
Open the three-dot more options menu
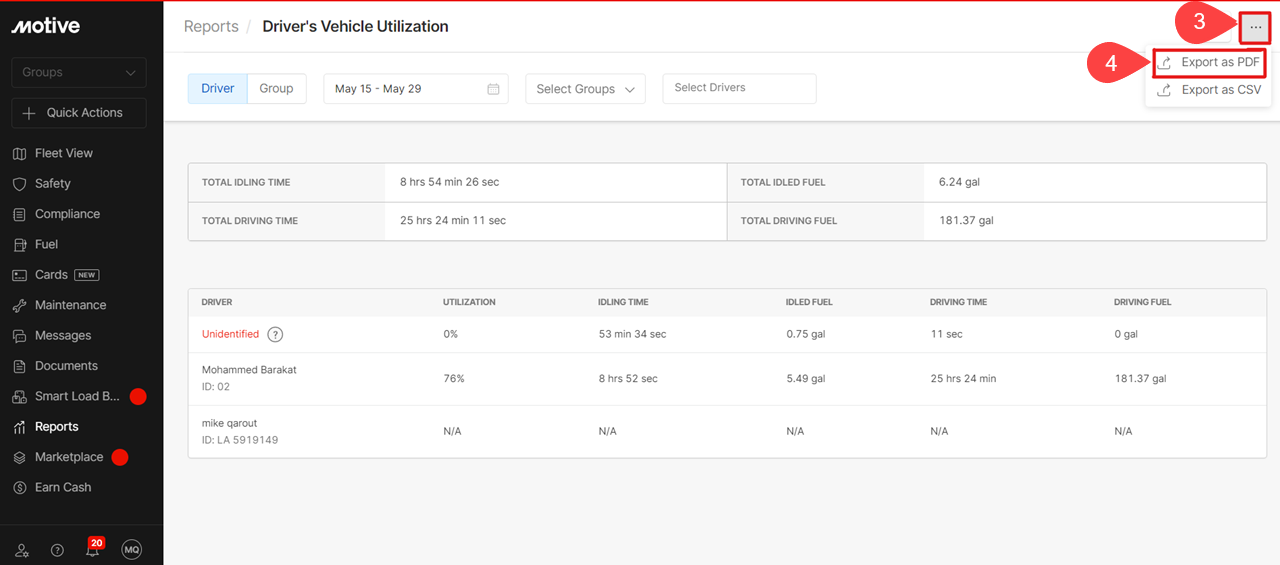(1255, 27)
